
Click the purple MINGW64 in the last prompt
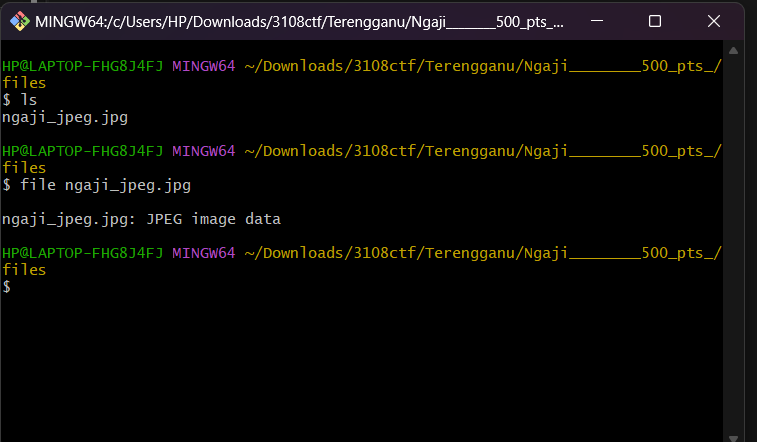pyautogui.click(x=203, y=253)
